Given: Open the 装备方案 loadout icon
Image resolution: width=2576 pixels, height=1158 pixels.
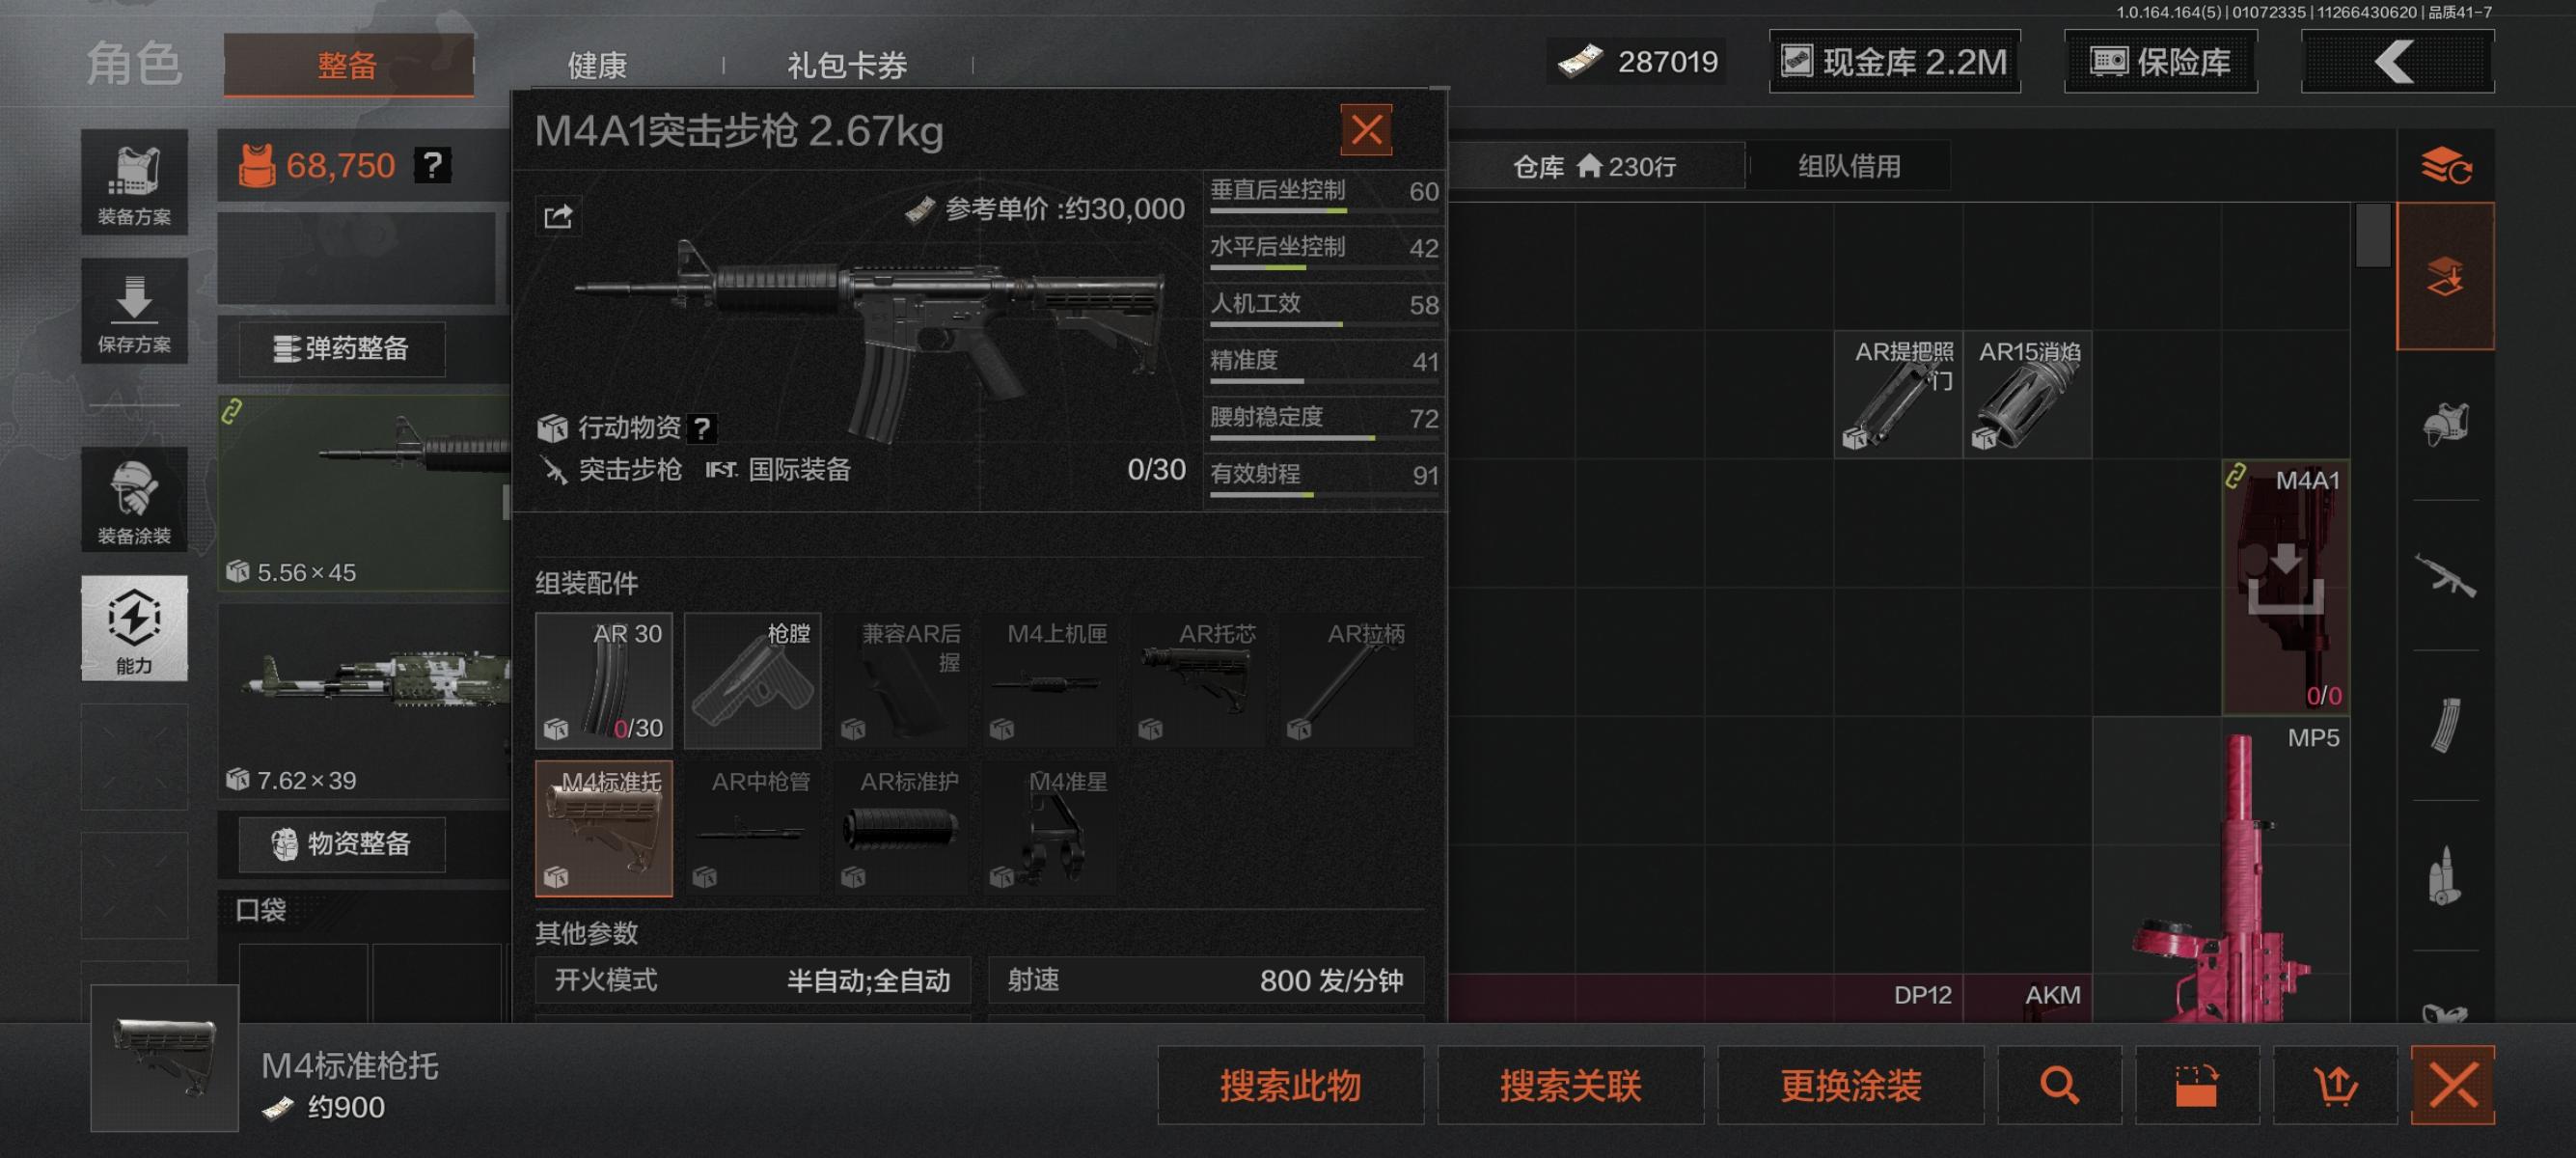Looking at the screenshot, I should [134, 183].
